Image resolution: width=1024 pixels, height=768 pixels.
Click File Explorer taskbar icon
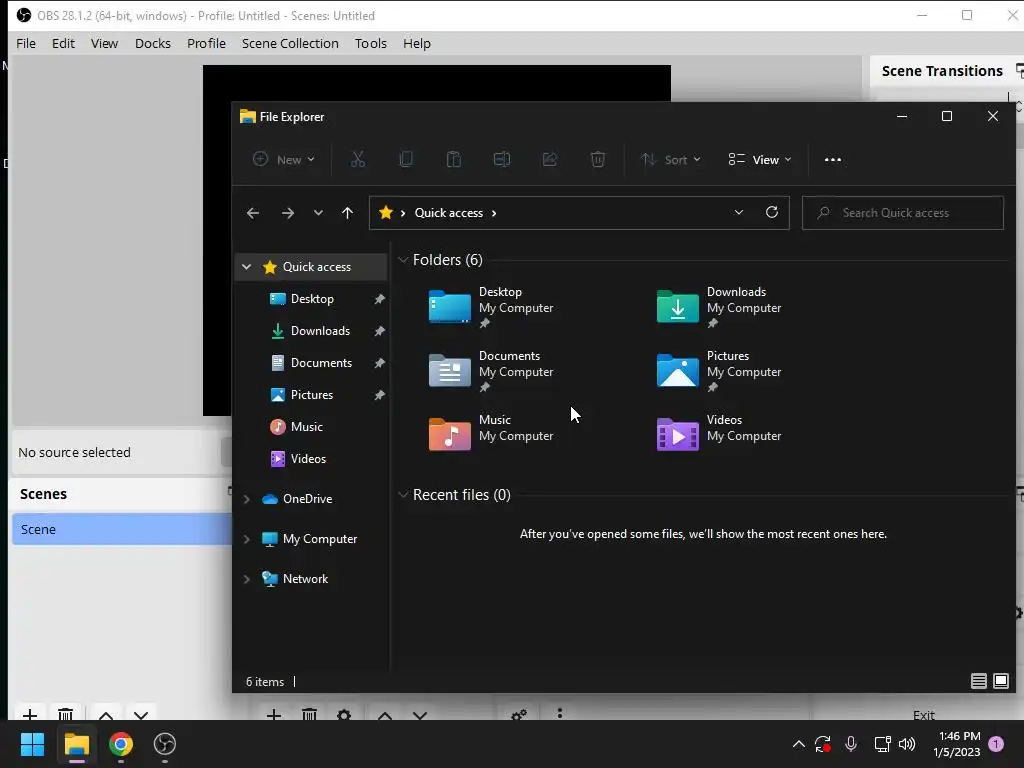76,744
